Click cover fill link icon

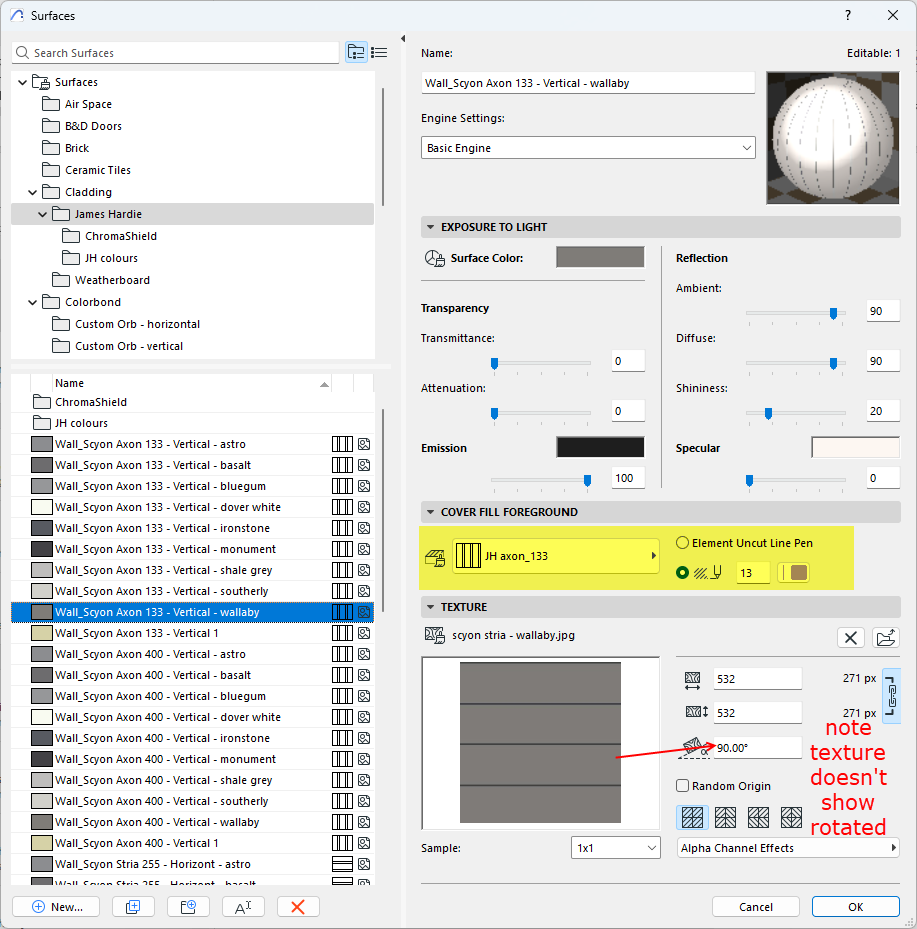(x=435, y=557)
